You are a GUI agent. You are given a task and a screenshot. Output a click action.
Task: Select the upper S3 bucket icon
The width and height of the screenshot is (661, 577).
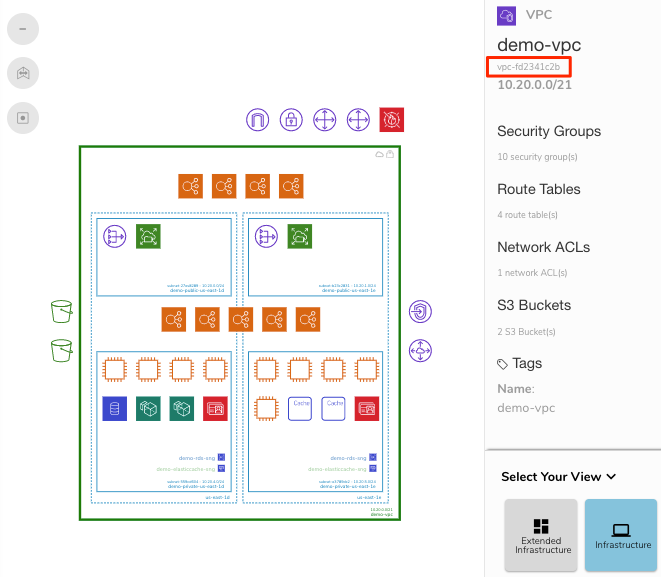pos(62,312)
